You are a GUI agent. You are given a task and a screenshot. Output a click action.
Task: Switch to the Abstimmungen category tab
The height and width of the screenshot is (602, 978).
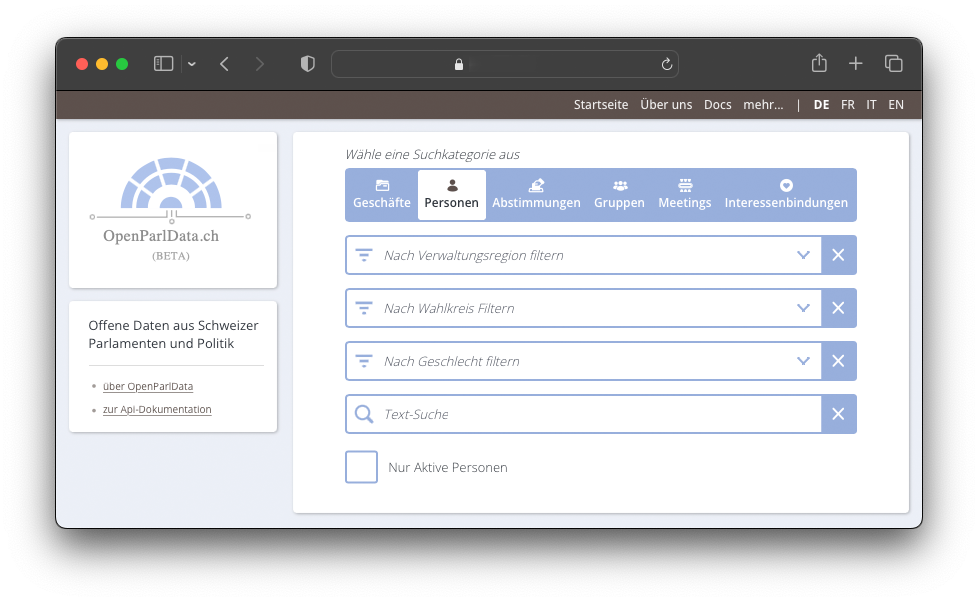[x=536, y=194]
